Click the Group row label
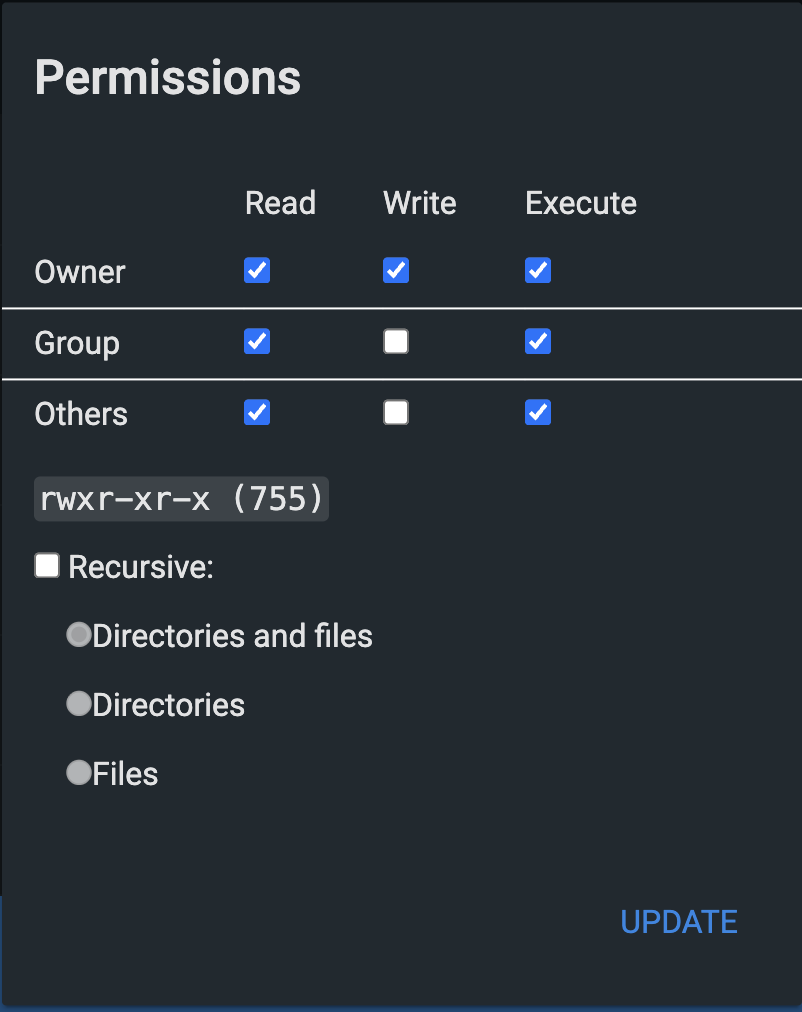 (x=77, y=343)
